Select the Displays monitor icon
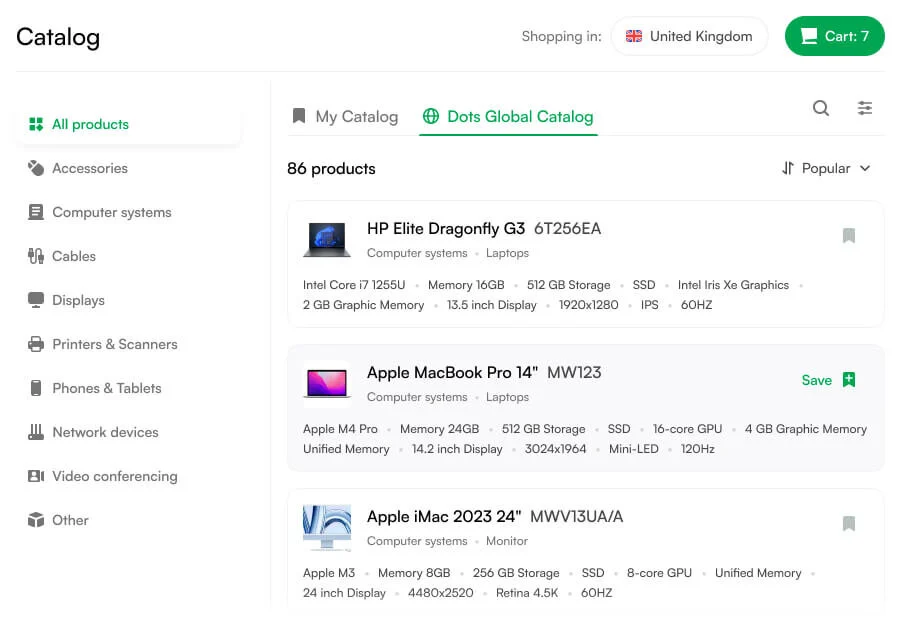The width and height of the screenshot is (901, 632). click(36, 300)
